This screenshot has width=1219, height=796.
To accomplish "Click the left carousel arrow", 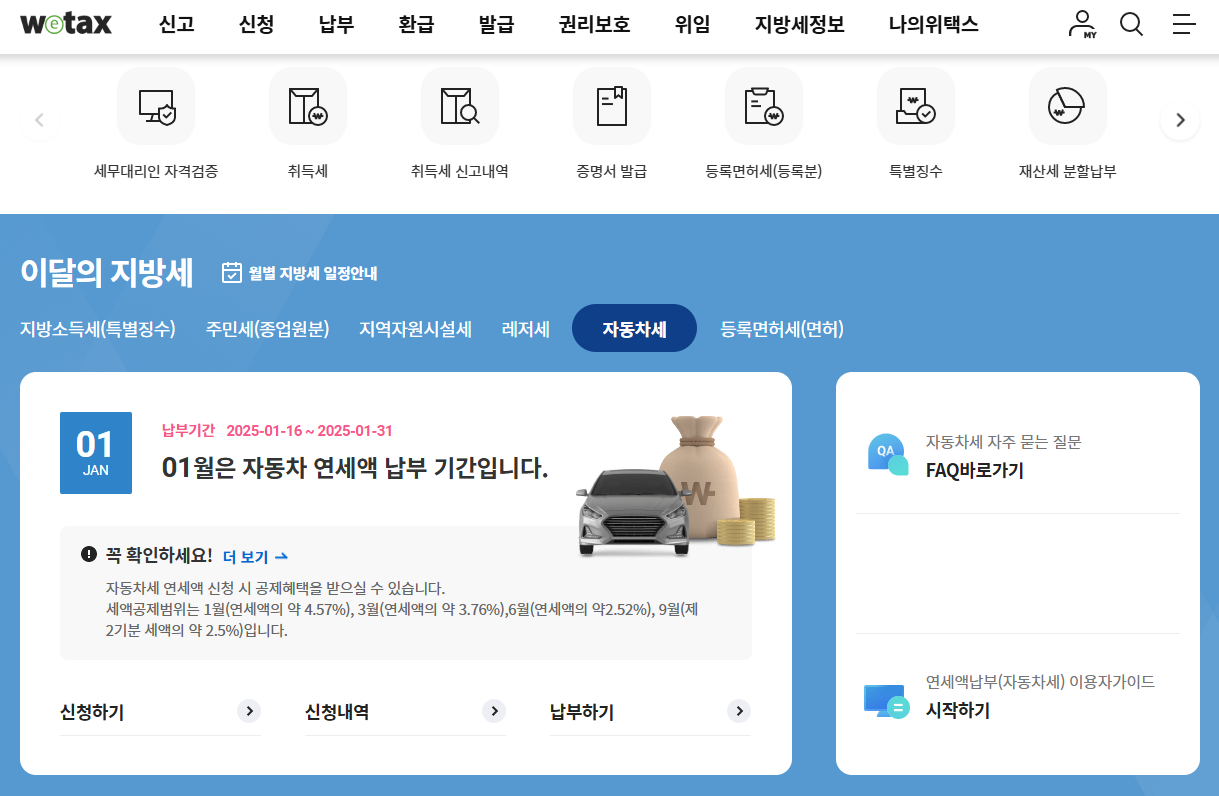I will tap(39, 119).
